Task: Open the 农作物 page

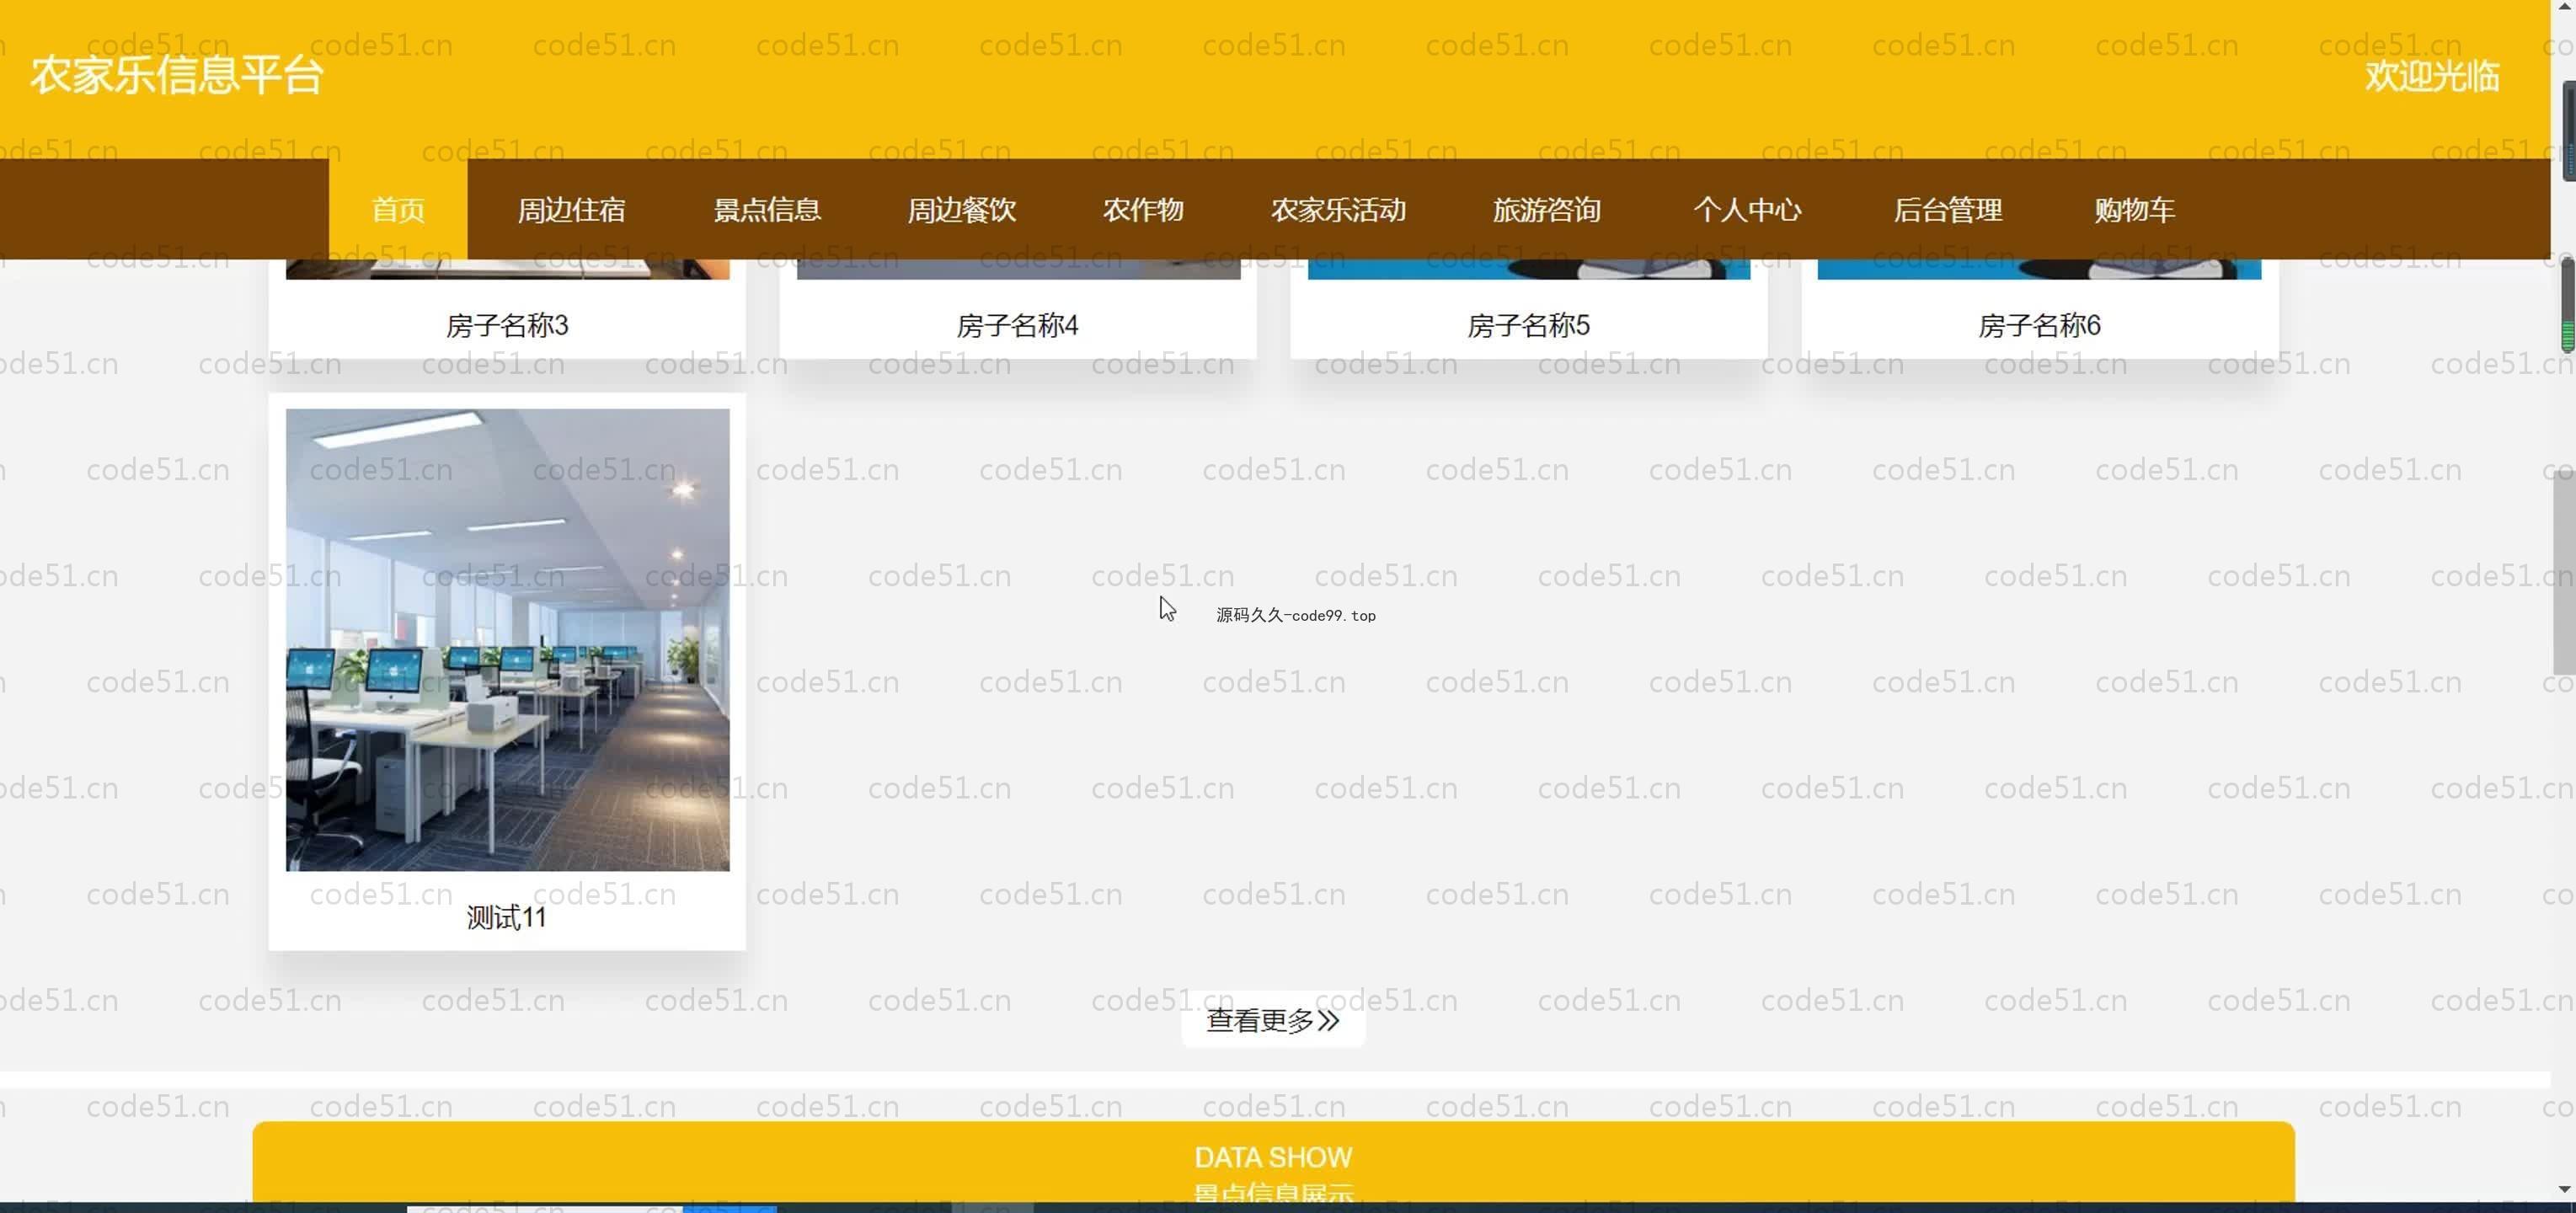Action: pos(1143,210)
